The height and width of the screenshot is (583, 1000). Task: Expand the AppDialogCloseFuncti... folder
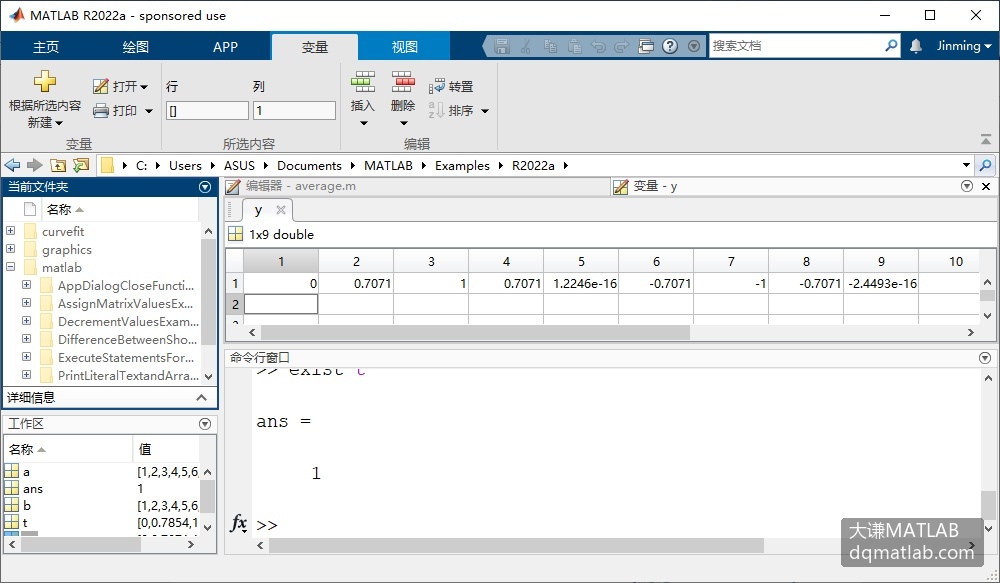(26, 284)
